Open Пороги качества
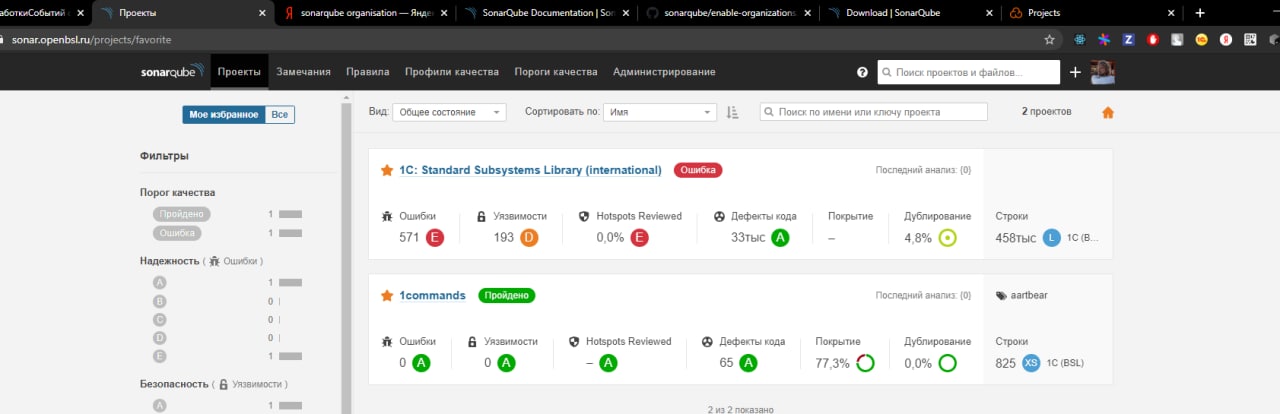Viewport: 1280px width, 414px height. (556, 72)
